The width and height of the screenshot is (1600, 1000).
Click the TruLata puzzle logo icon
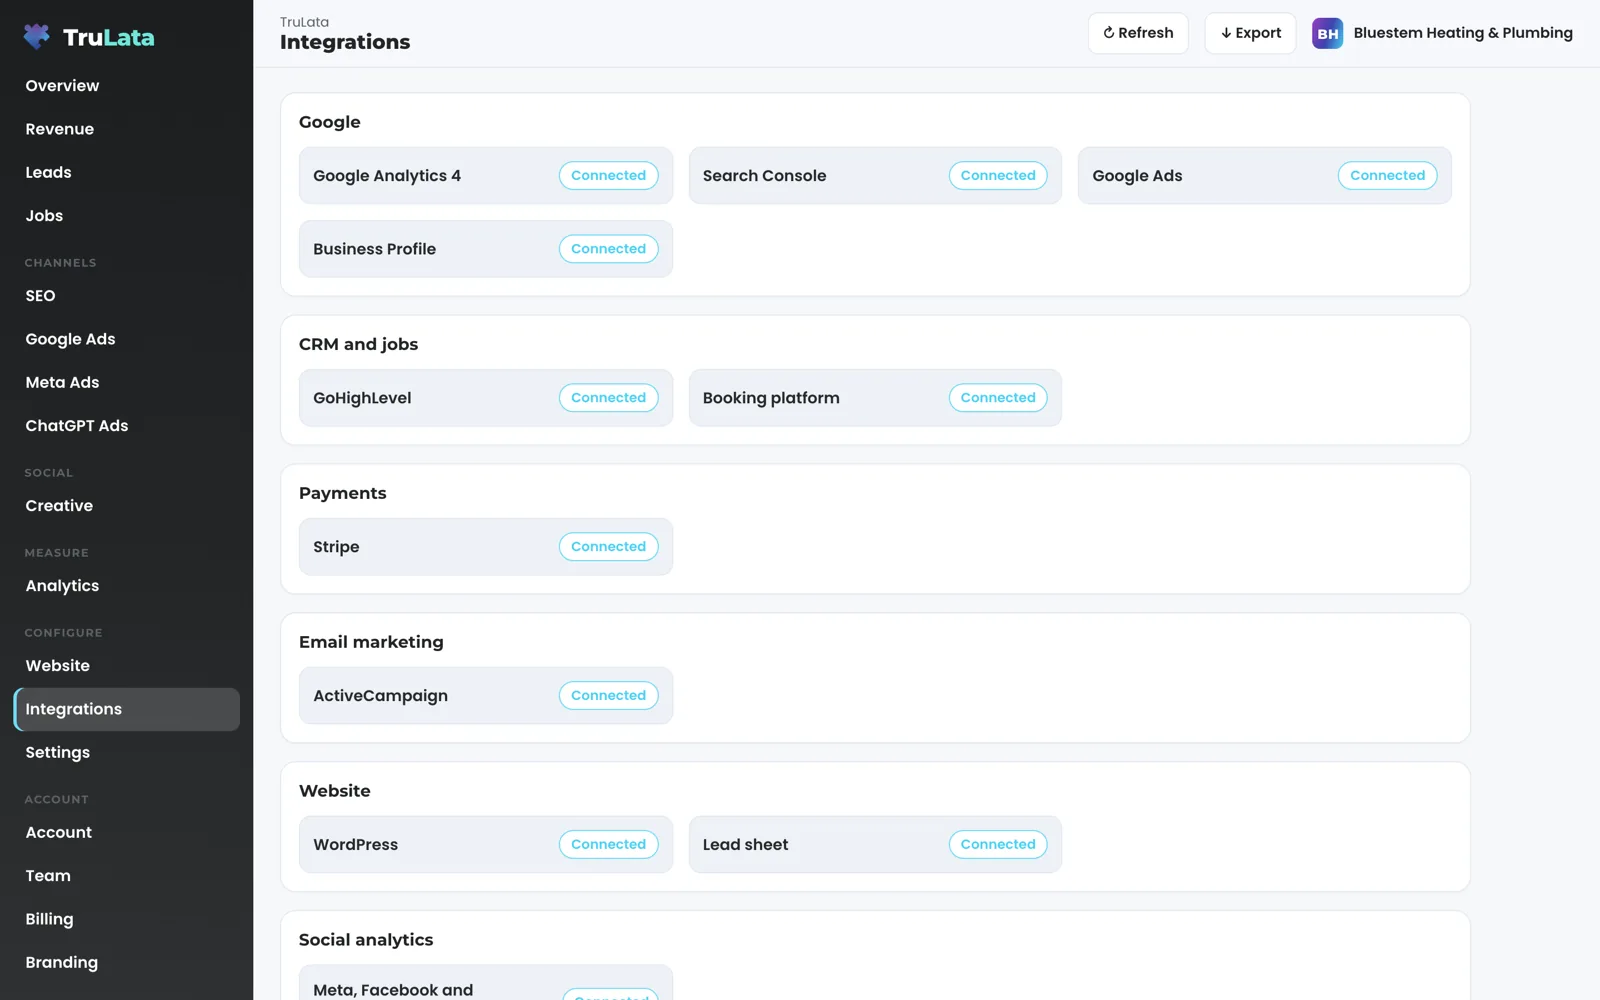tap(37, 37)
